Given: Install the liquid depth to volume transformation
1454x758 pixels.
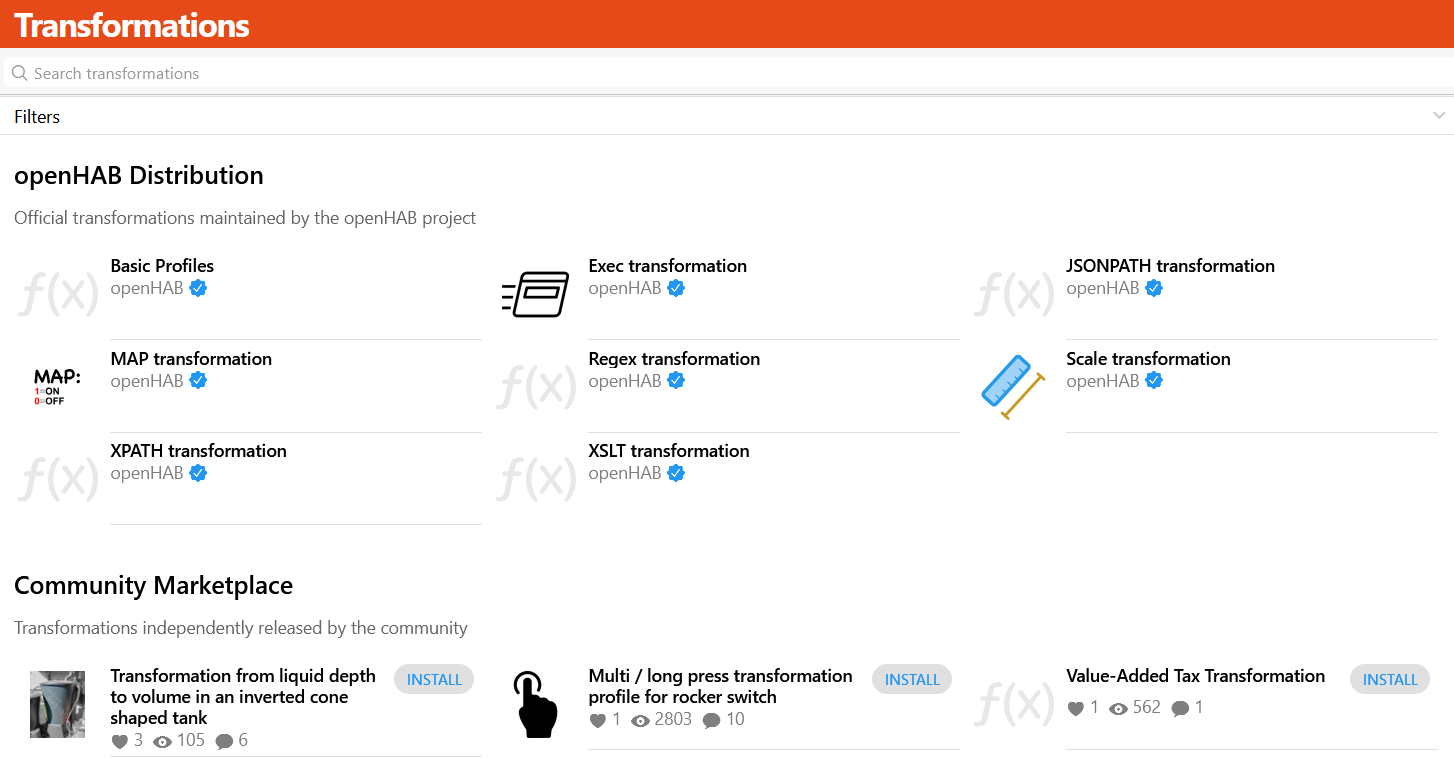Looking at the screenshot, I should click(x=434, y=680).
